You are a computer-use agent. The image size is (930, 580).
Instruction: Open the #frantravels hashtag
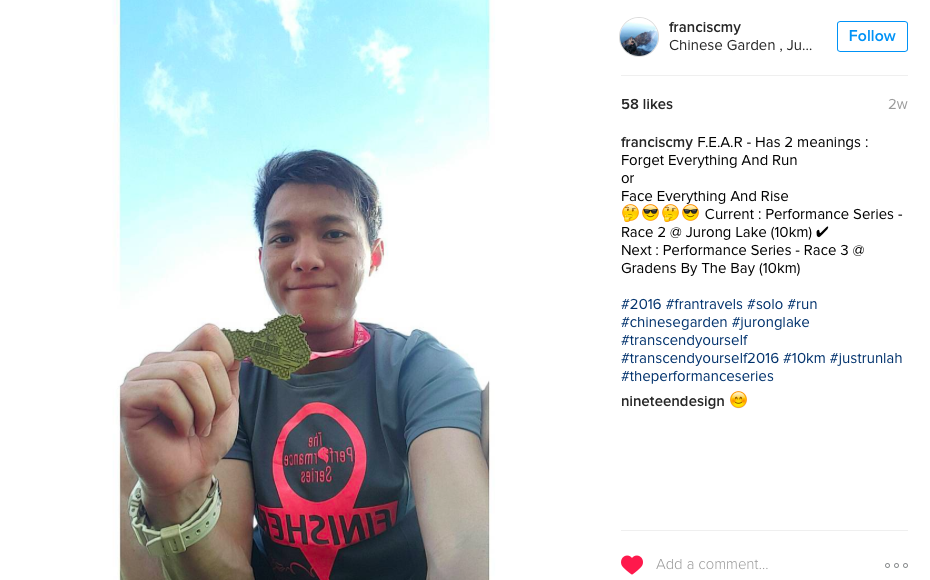click(x=704, y=304)
